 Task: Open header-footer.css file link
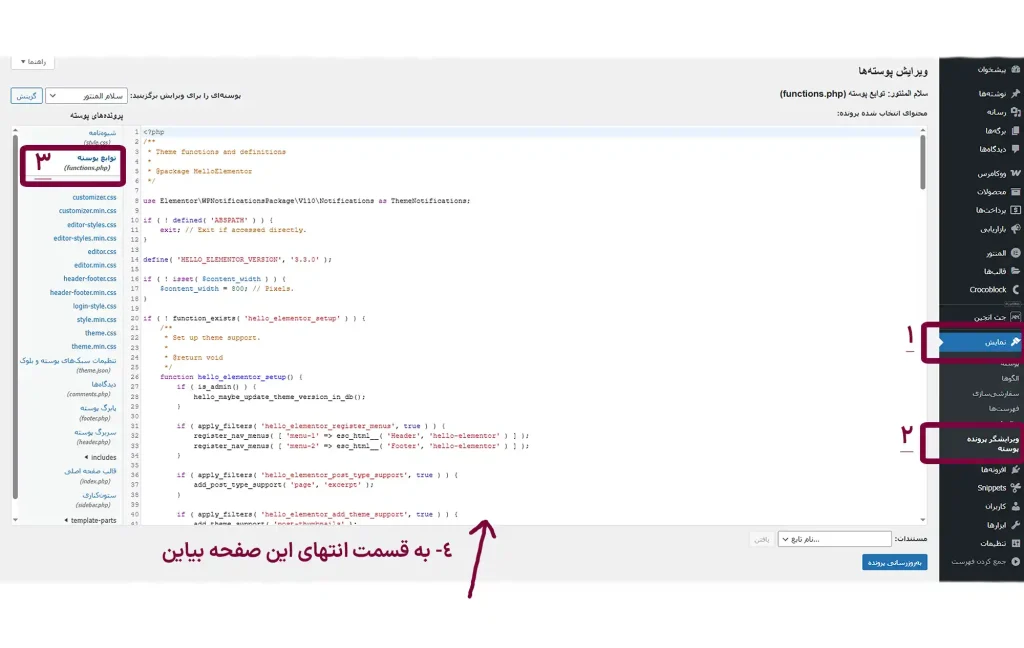click(x=90, y=279)
